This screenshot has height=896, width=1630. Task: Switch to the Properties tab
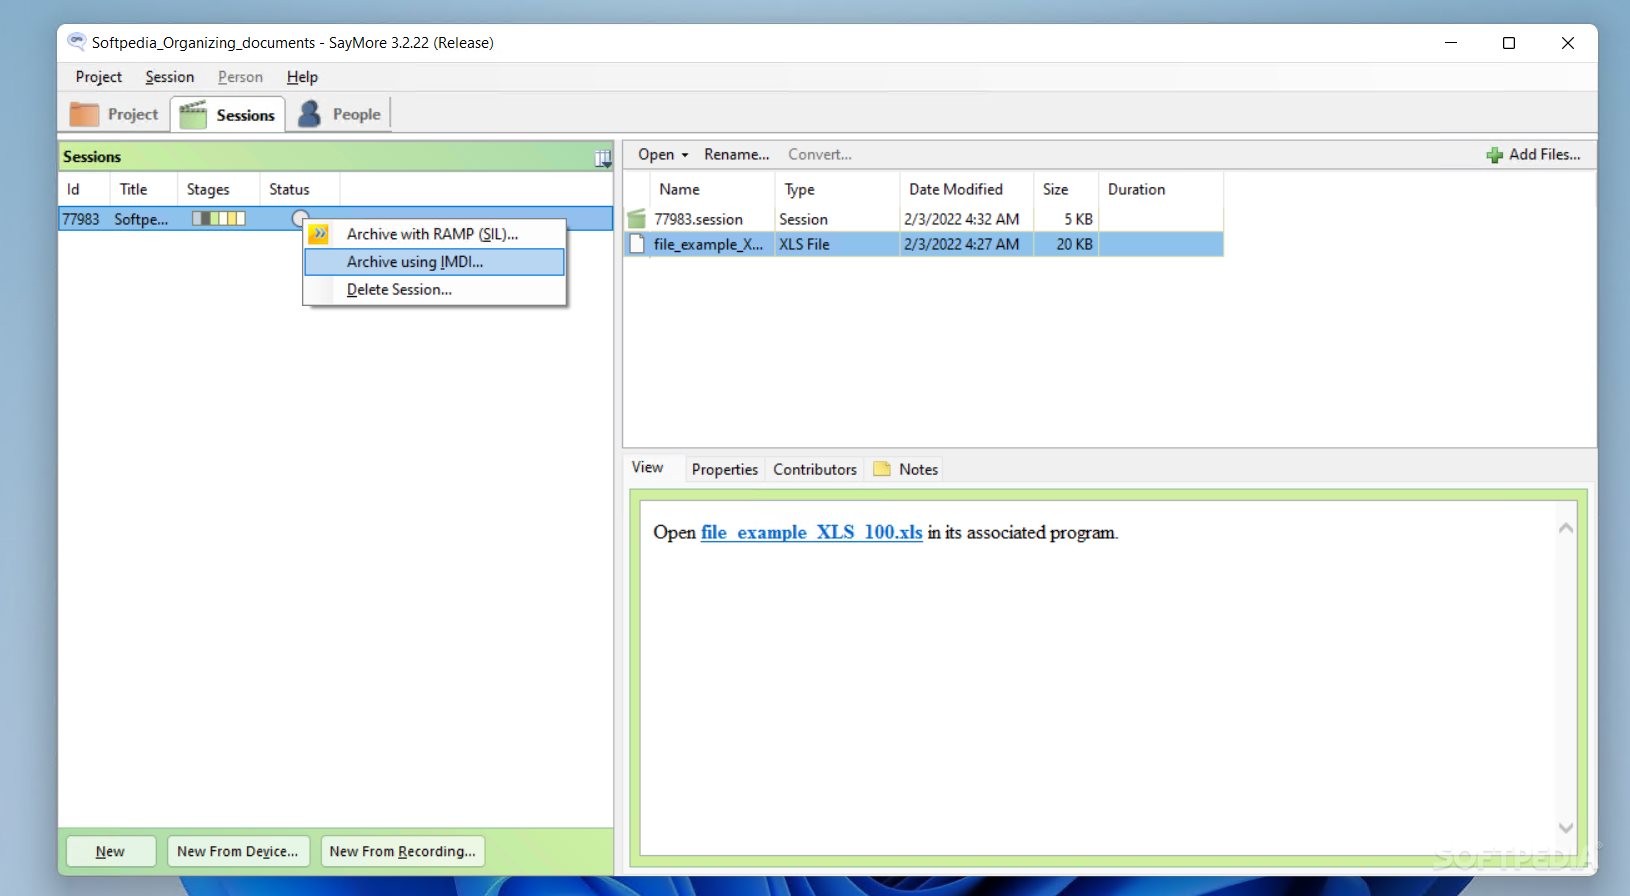pyautogui.click(x=725, y=469)
